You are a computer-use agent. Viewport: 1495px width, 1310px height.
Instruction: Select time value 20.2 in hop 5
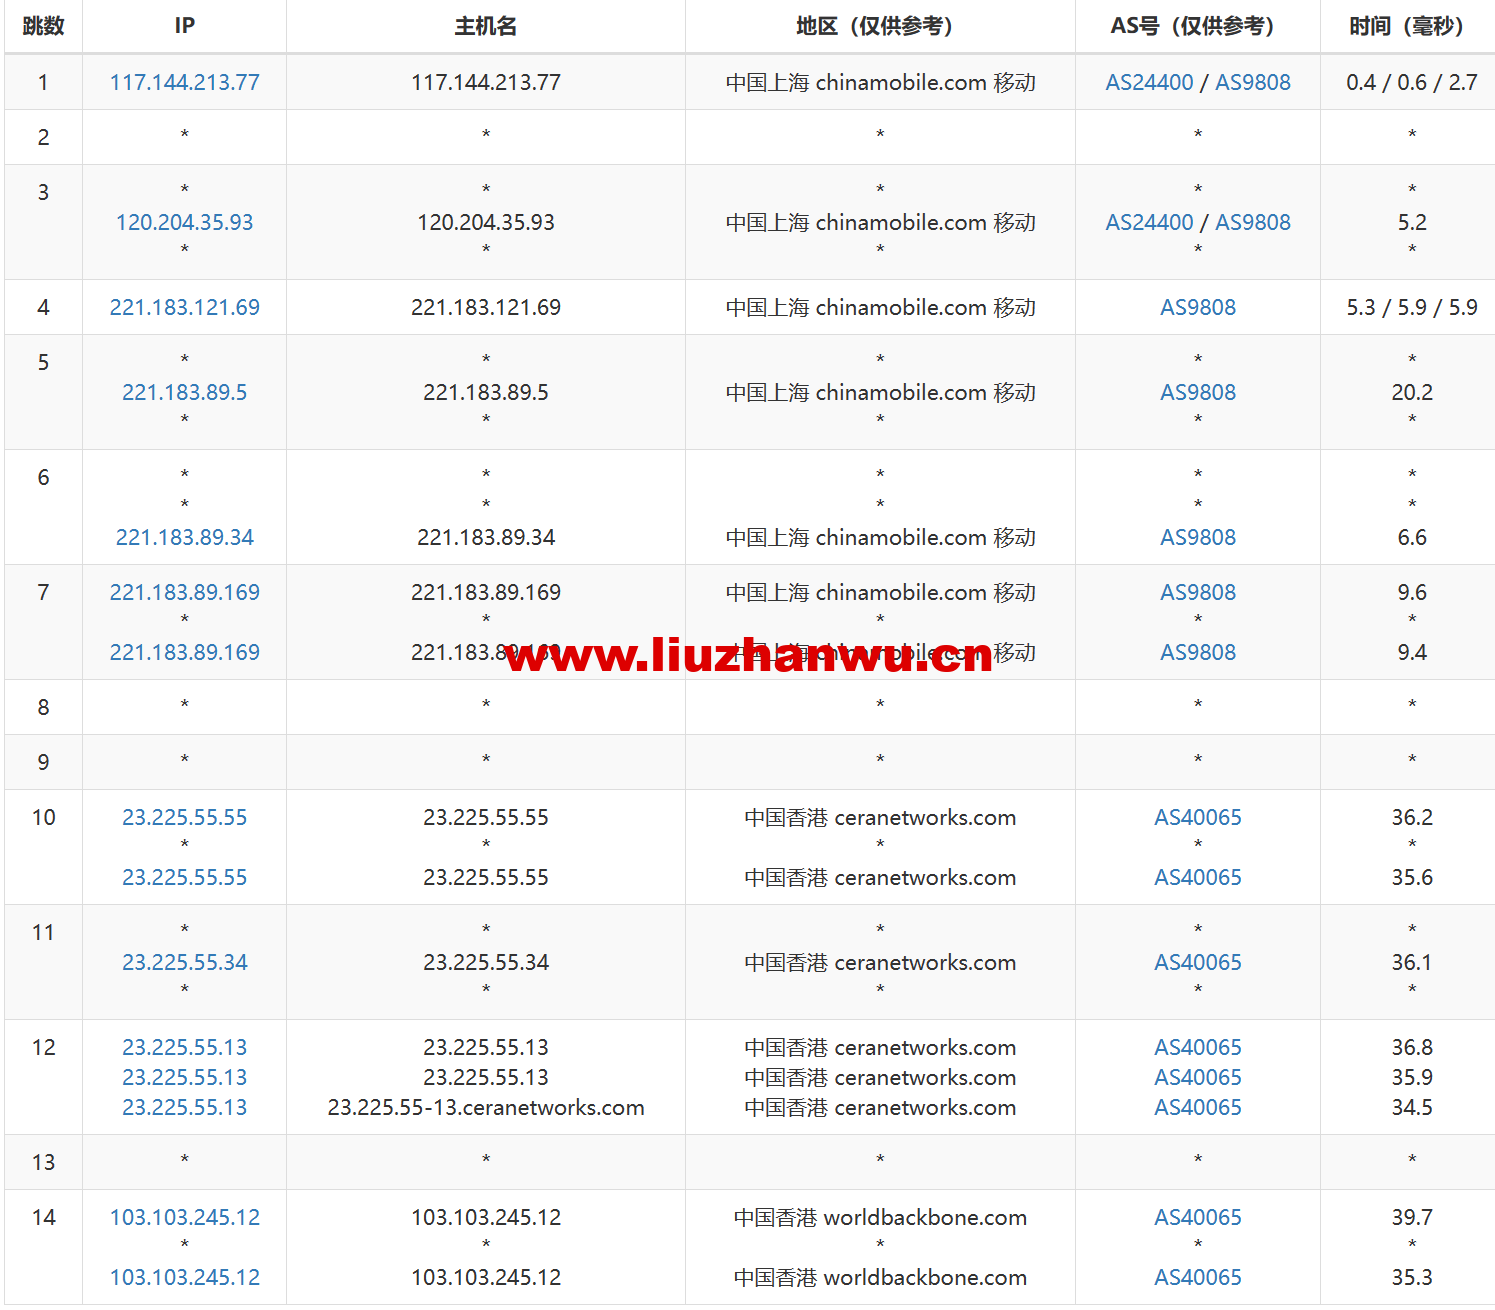click(x=1412, y=392)
